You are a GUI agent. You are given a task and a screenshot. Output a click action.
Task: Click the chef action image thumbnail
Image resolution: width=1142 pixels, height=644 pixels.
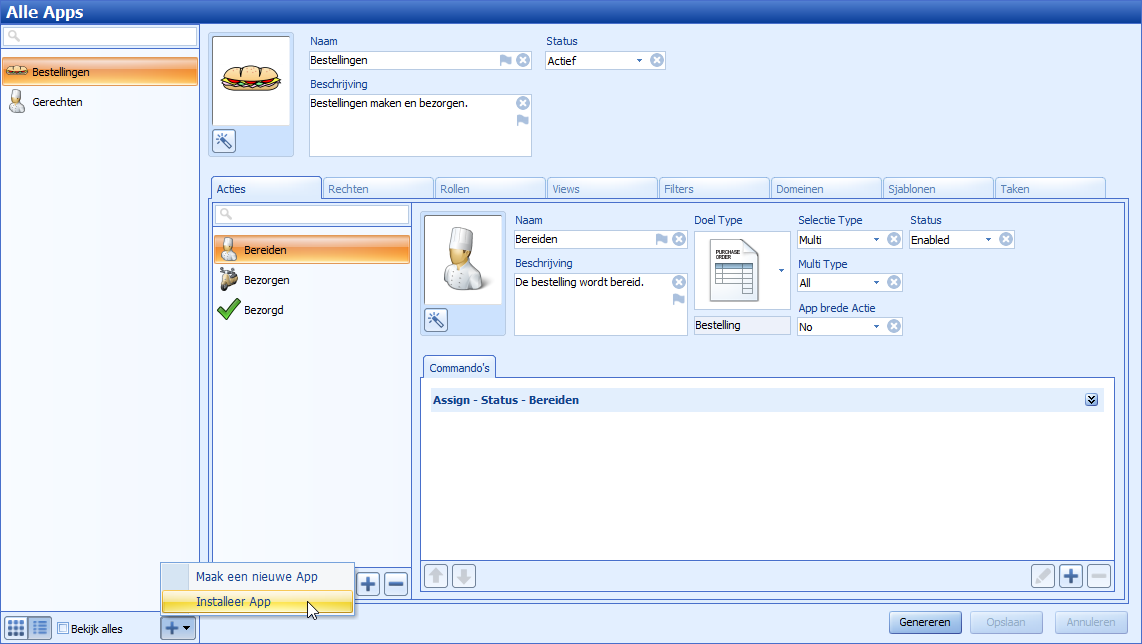click(463, 259)
